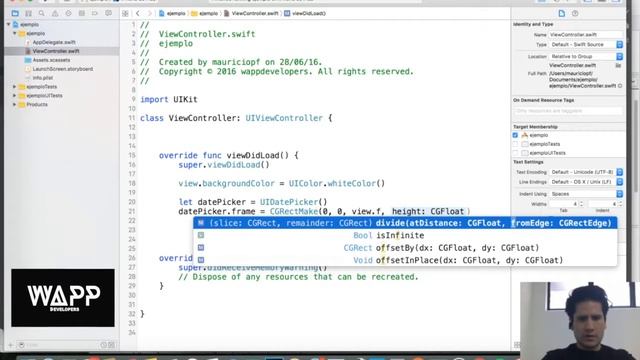The height and width of the screenshot is (360, 640).
Task: Open the Text Encoding dropdown
Action: pos(586,172)
